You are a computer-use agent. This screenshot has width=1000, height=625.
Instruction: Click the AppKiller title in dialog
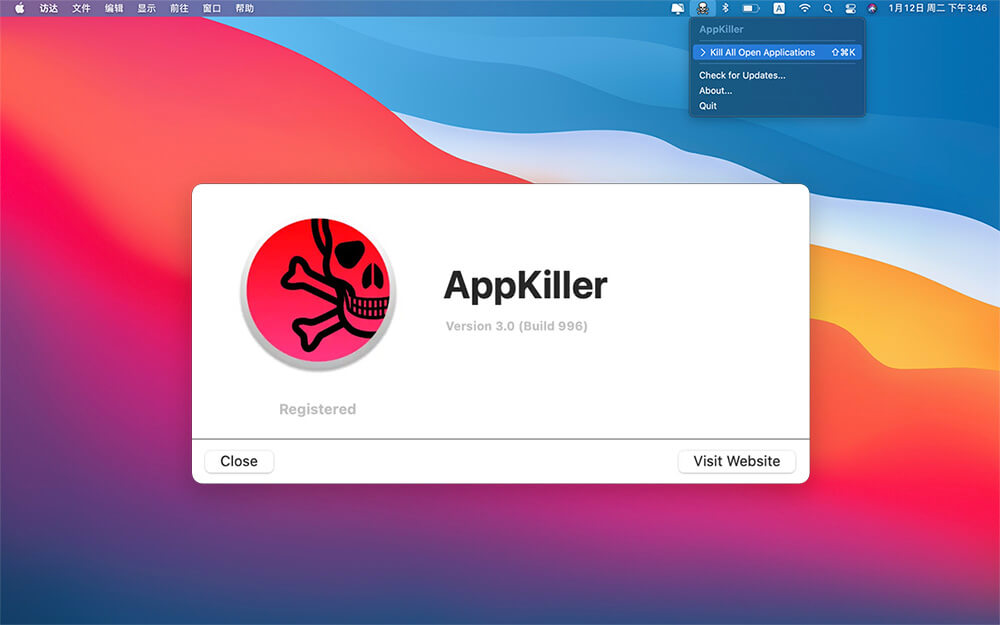(526, 285)
